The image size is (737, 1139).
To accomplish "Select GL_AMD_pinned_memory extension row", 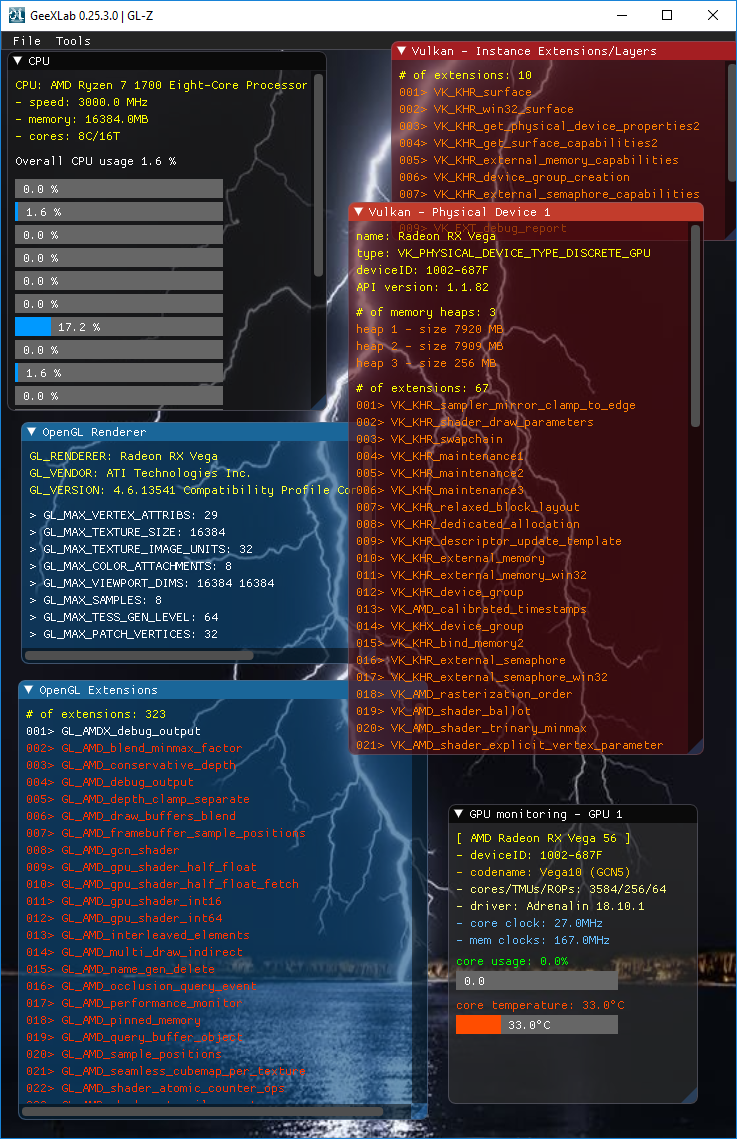I will 113,1020.
